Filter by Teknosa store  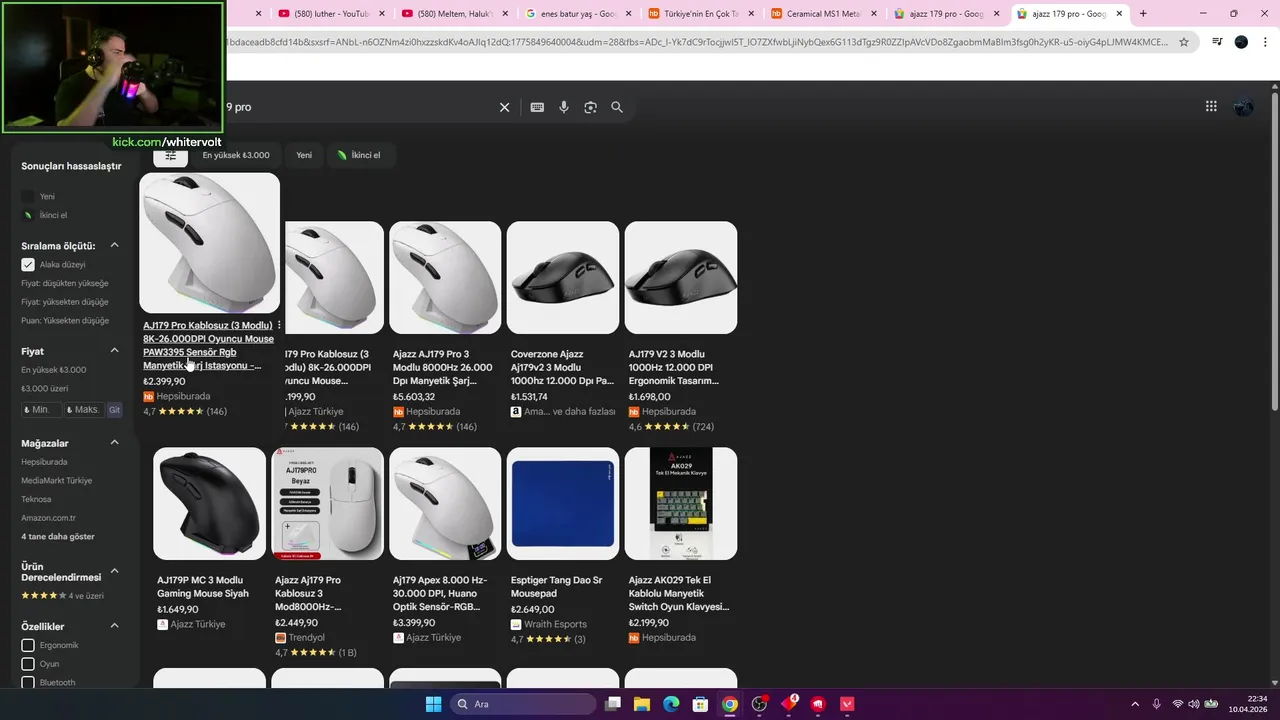tap(36, 499)
